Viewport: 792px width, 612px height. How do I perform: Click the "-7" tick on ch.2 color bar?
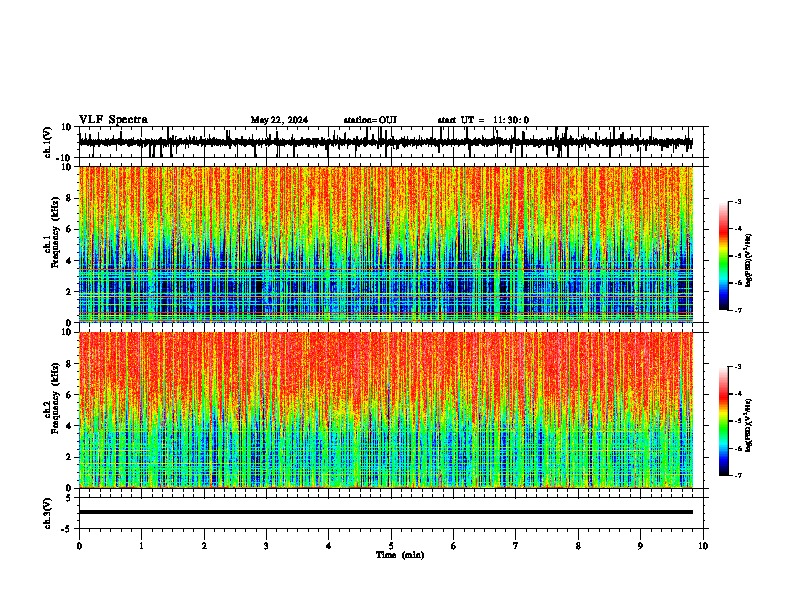(x=737, y=475)
